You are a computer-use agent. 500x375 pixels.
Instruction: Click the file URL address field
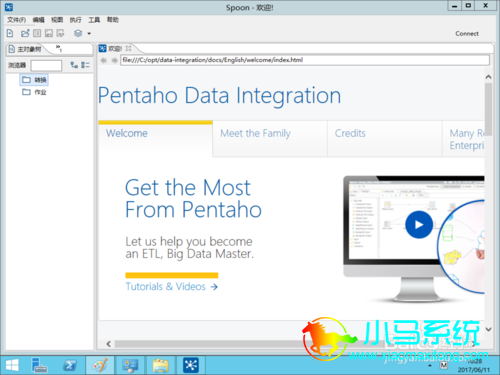tap(305, 60)
